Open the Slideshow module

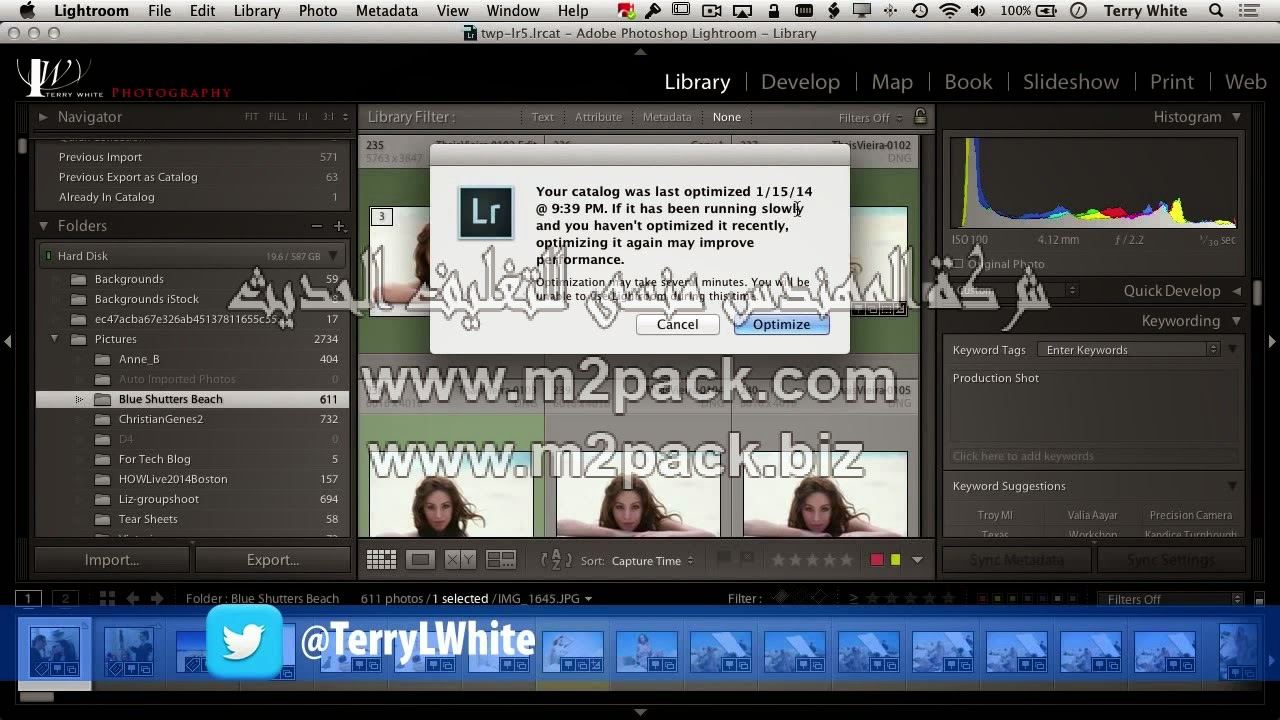pyautogui.click(x=1071, y=82)
